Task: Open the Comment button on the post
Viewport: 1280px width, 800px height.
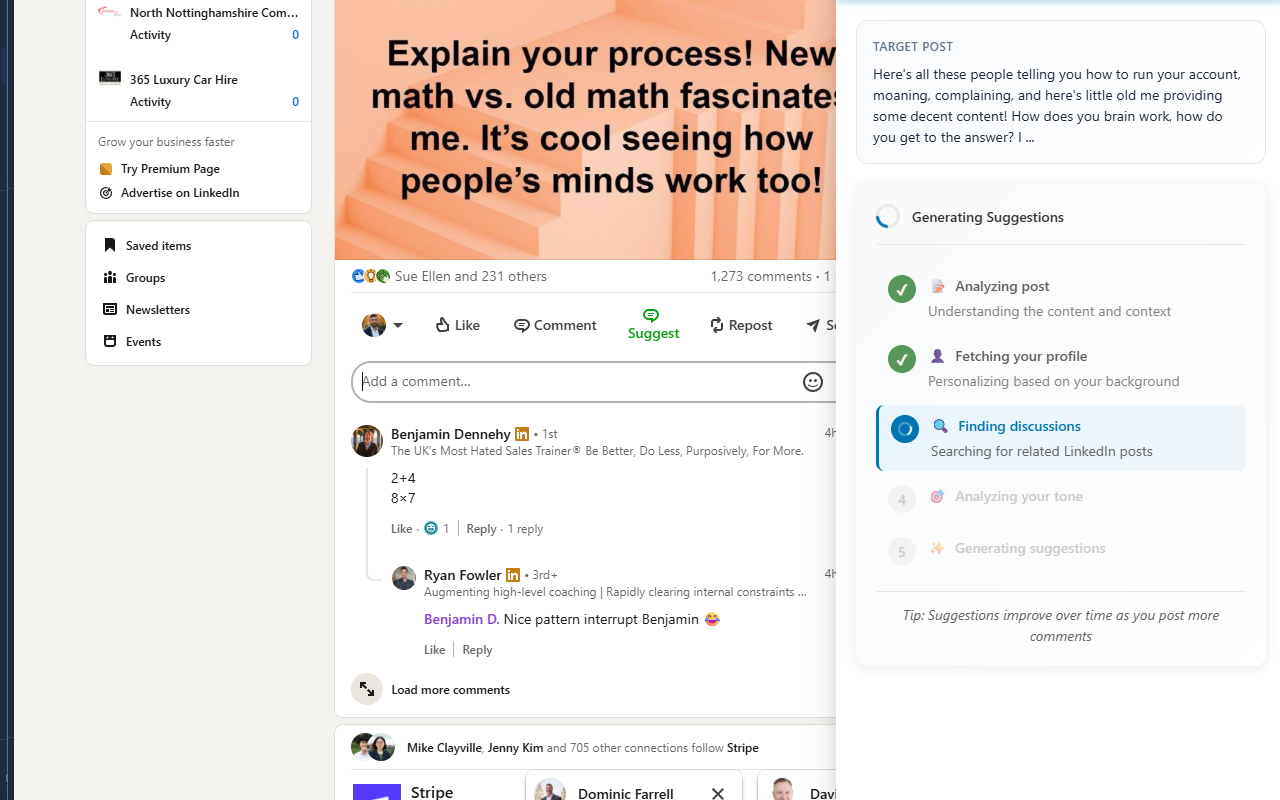Action: click(x=555, y=325)
